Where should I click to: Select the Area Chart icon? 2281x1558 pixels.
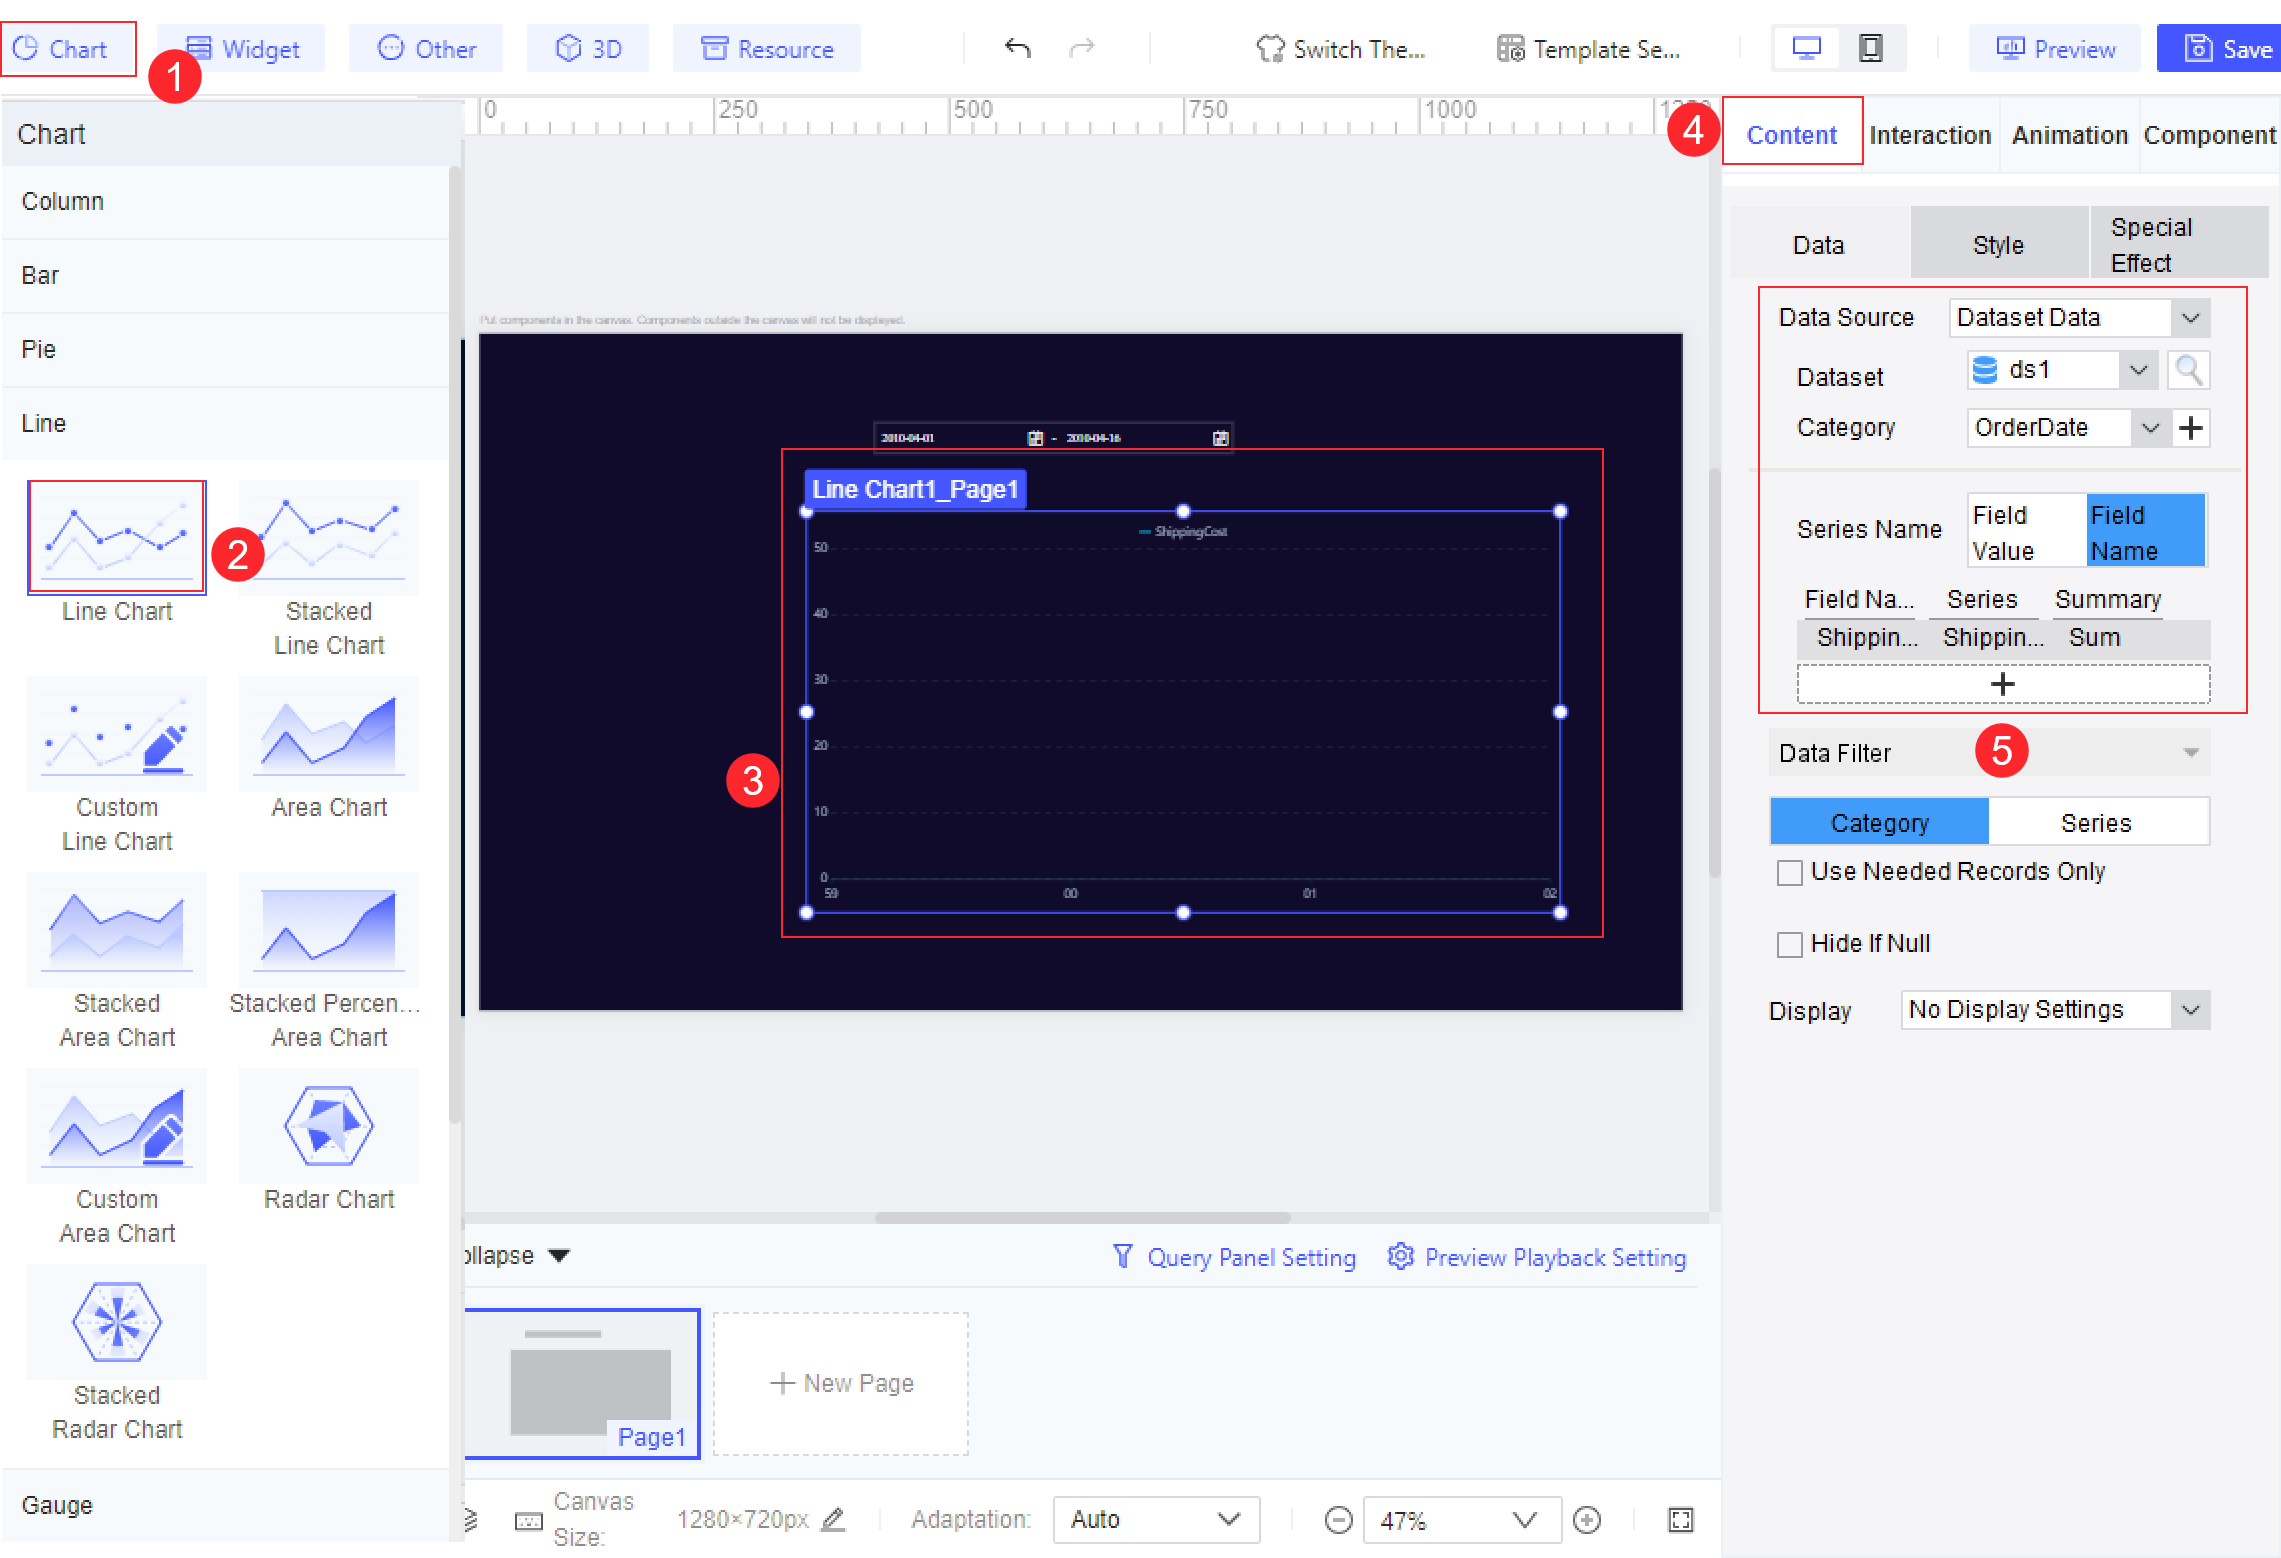coord(329,733)
